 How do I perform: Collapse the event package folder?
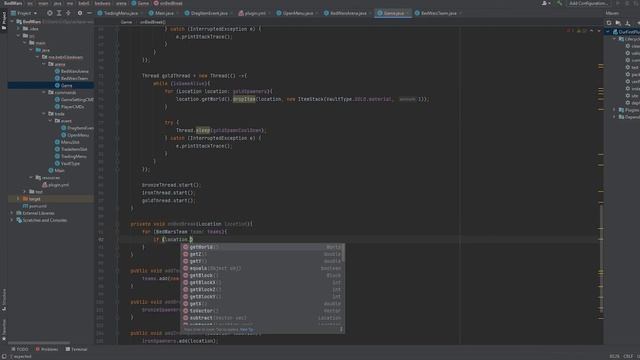[51, 121]
